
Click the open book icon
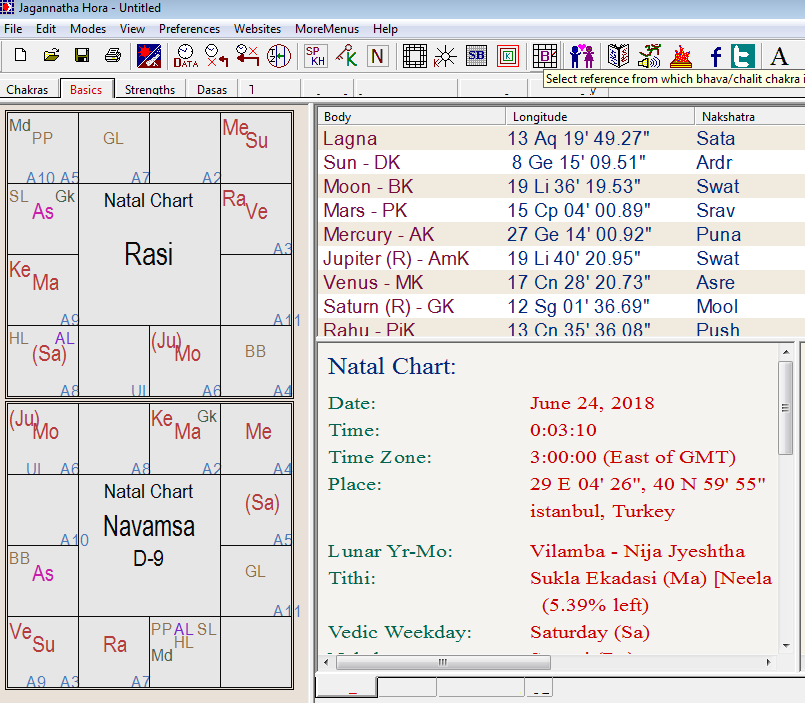tap(618, 55)
